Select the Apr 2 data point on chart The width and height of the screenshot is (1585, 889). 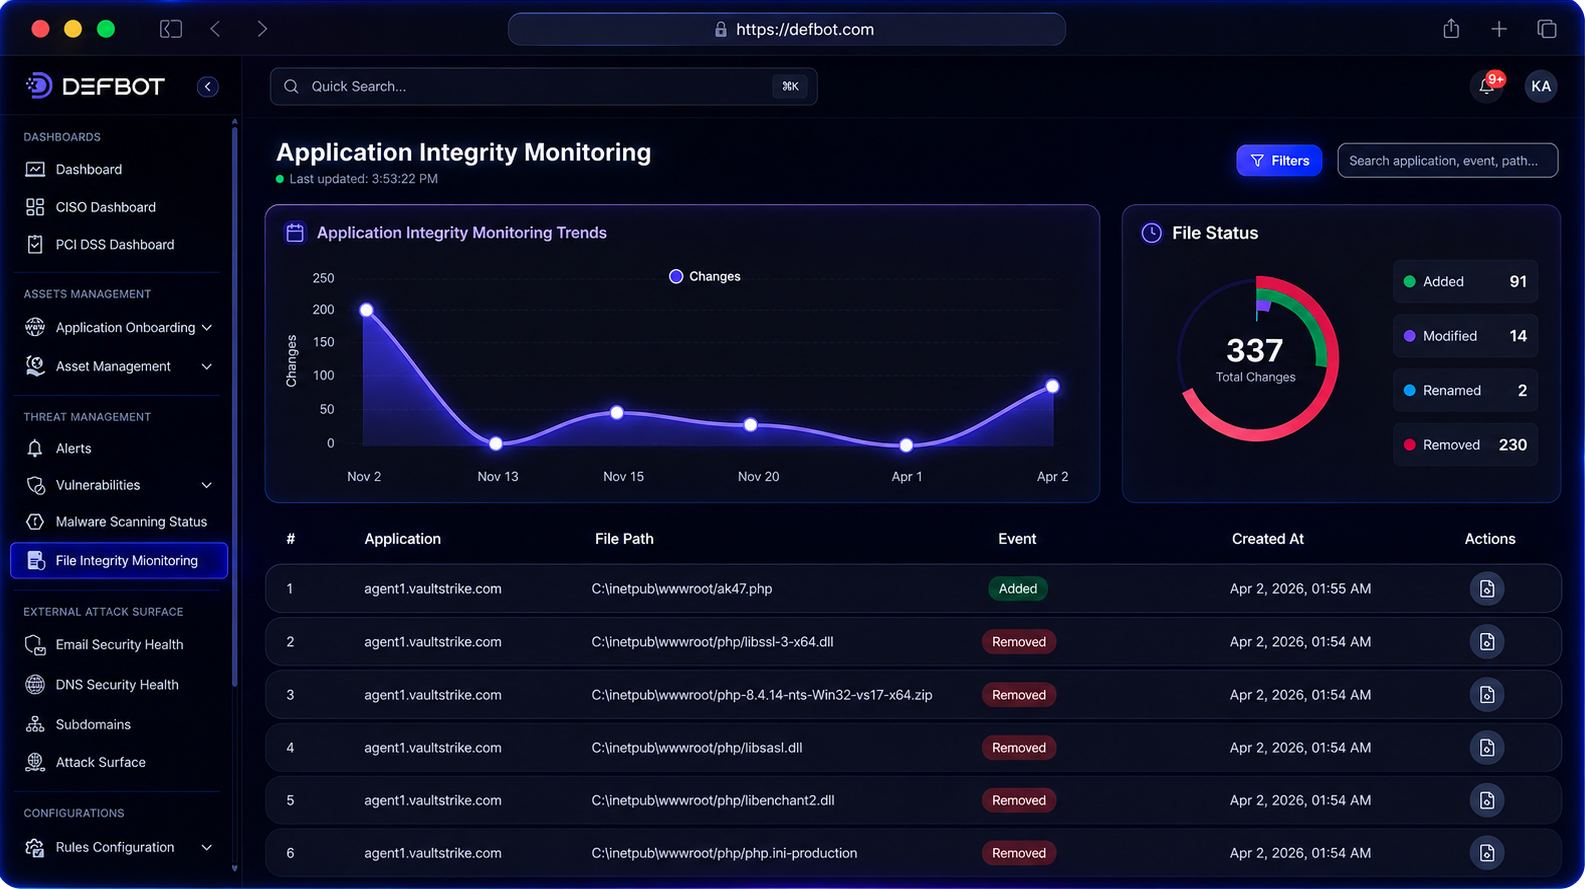coord(1052,386)
